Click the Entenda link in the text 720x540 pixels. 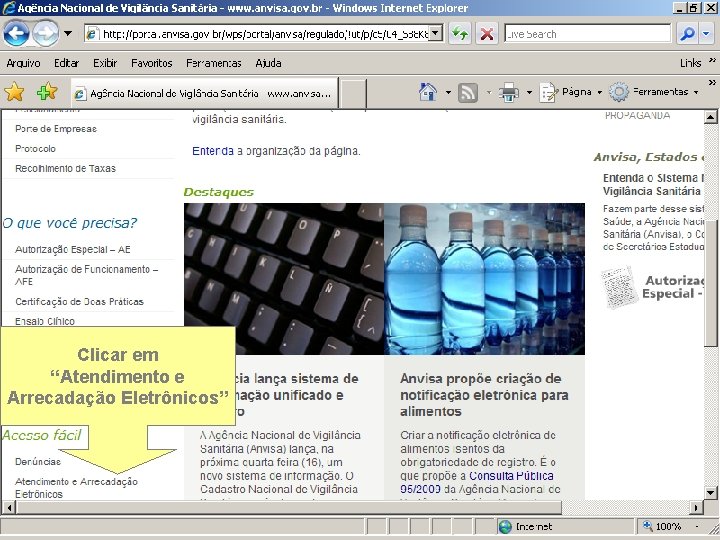[x=213, y=151]
